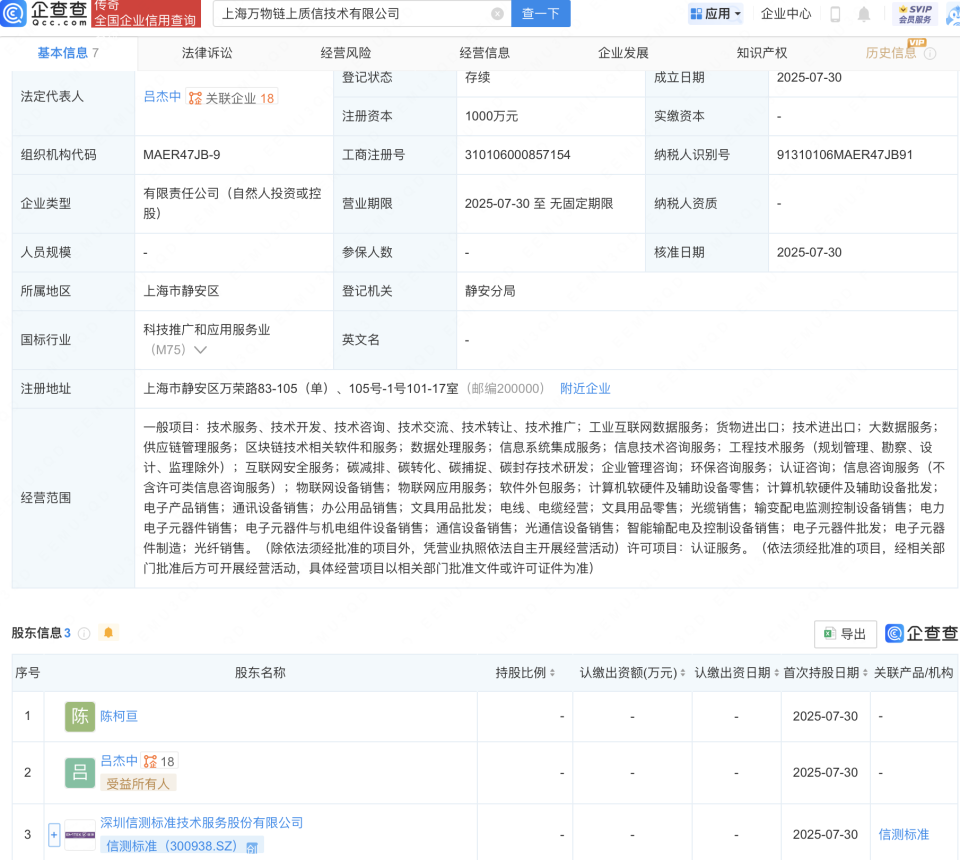Open 深圳信测标准技术服务股份有限公司 link
The width and height of the screenshot is (960, 860).
click(x=202, y=823)
